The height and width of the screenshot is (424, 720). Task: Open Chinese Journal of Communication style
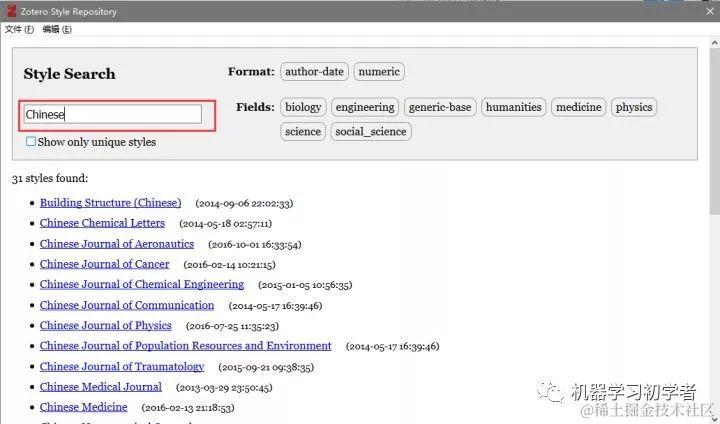[x=127, y=305]
